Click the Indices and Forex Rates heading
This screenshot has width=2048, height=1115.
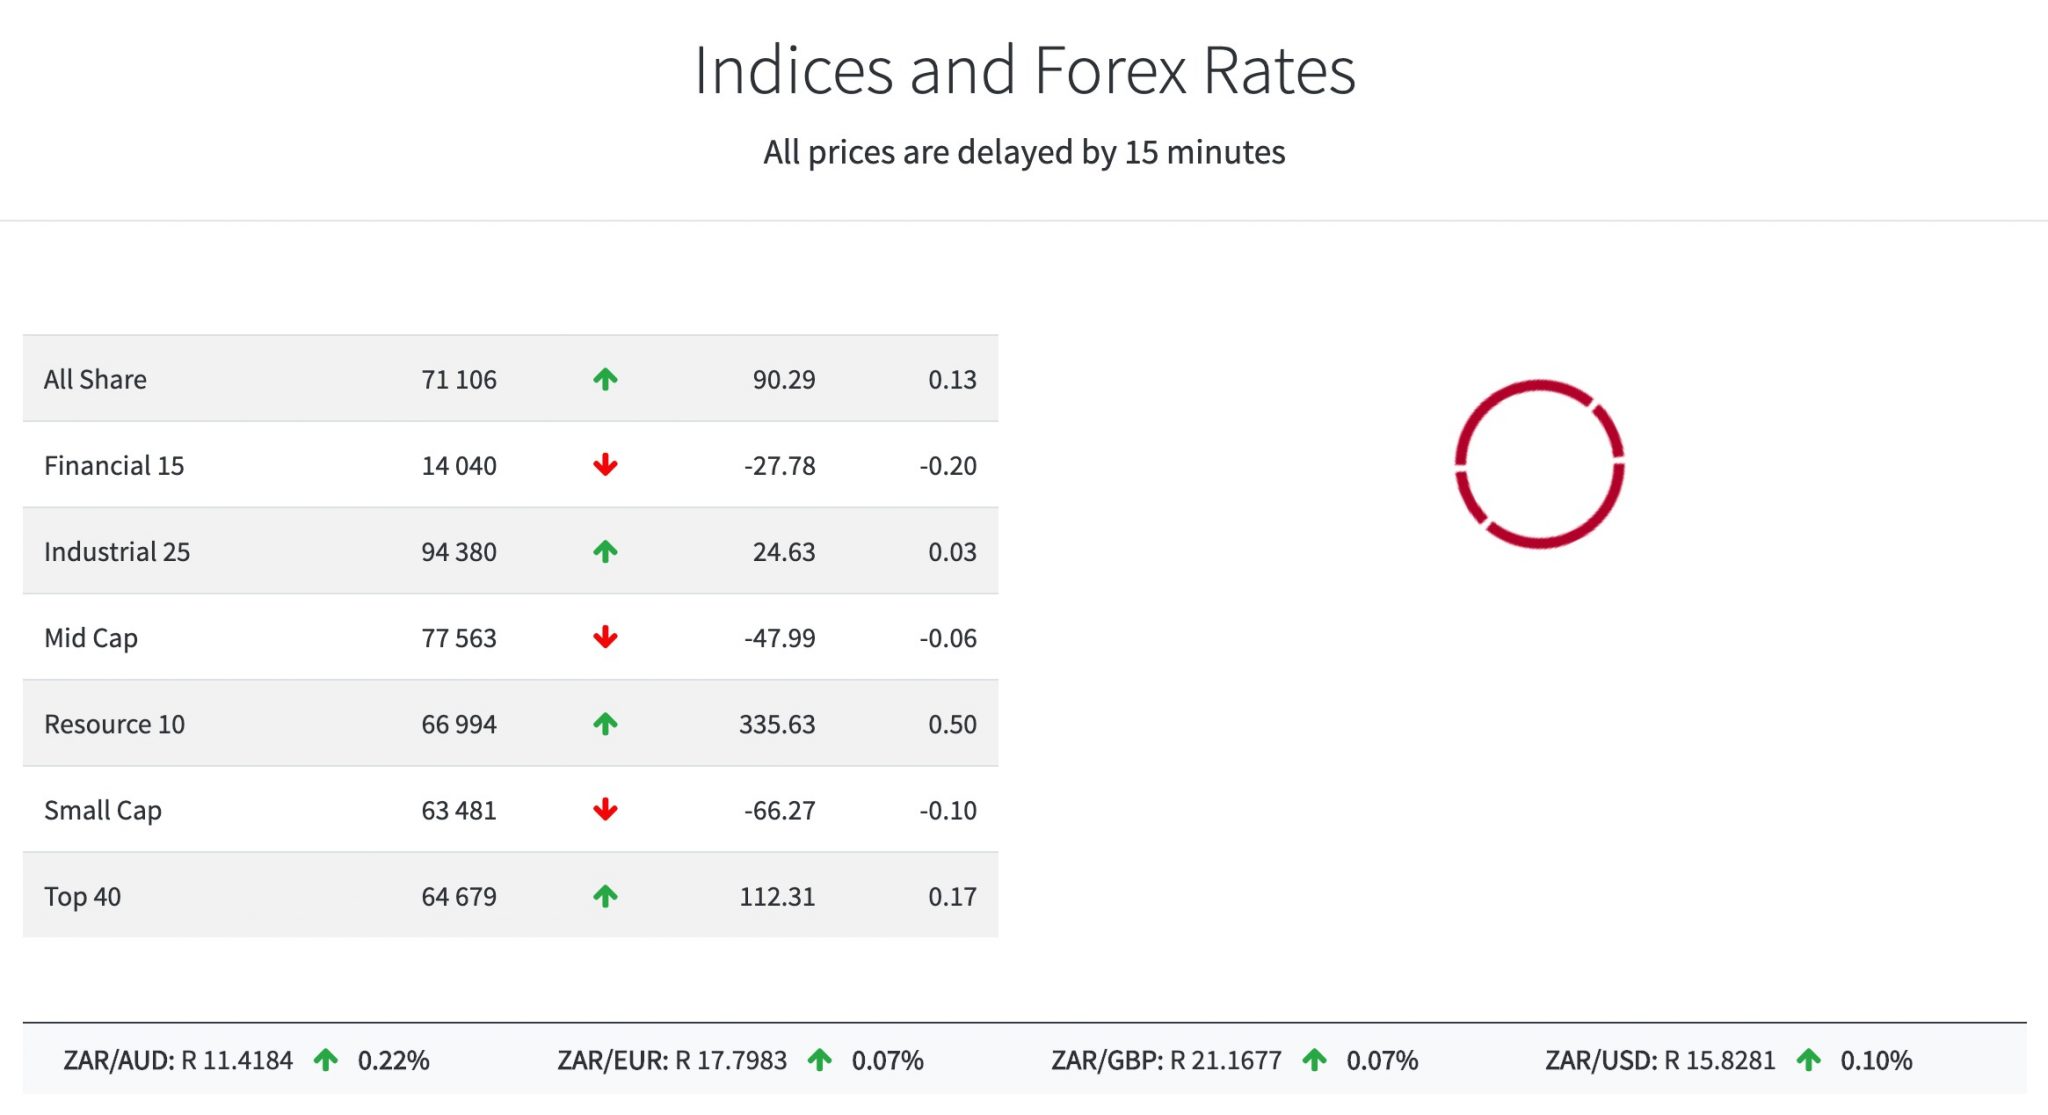1024,70
